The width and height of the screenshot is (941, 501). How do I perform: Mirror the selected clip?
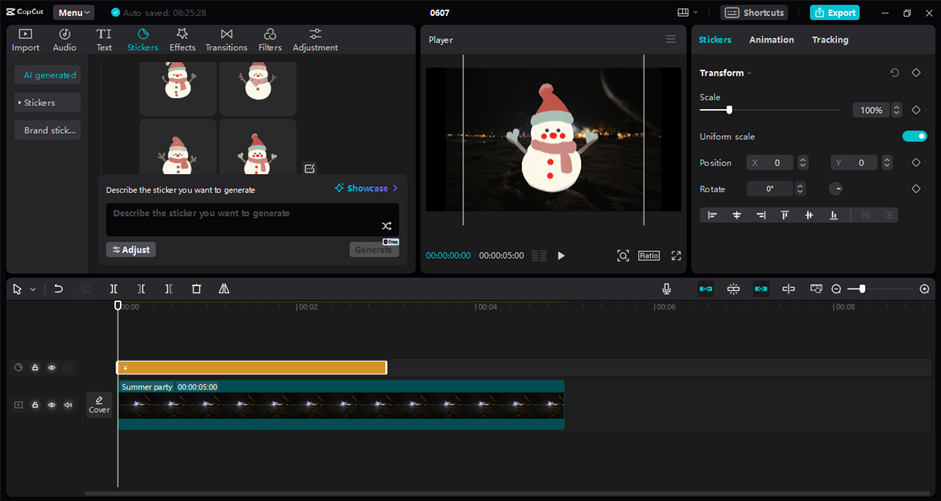224,289
